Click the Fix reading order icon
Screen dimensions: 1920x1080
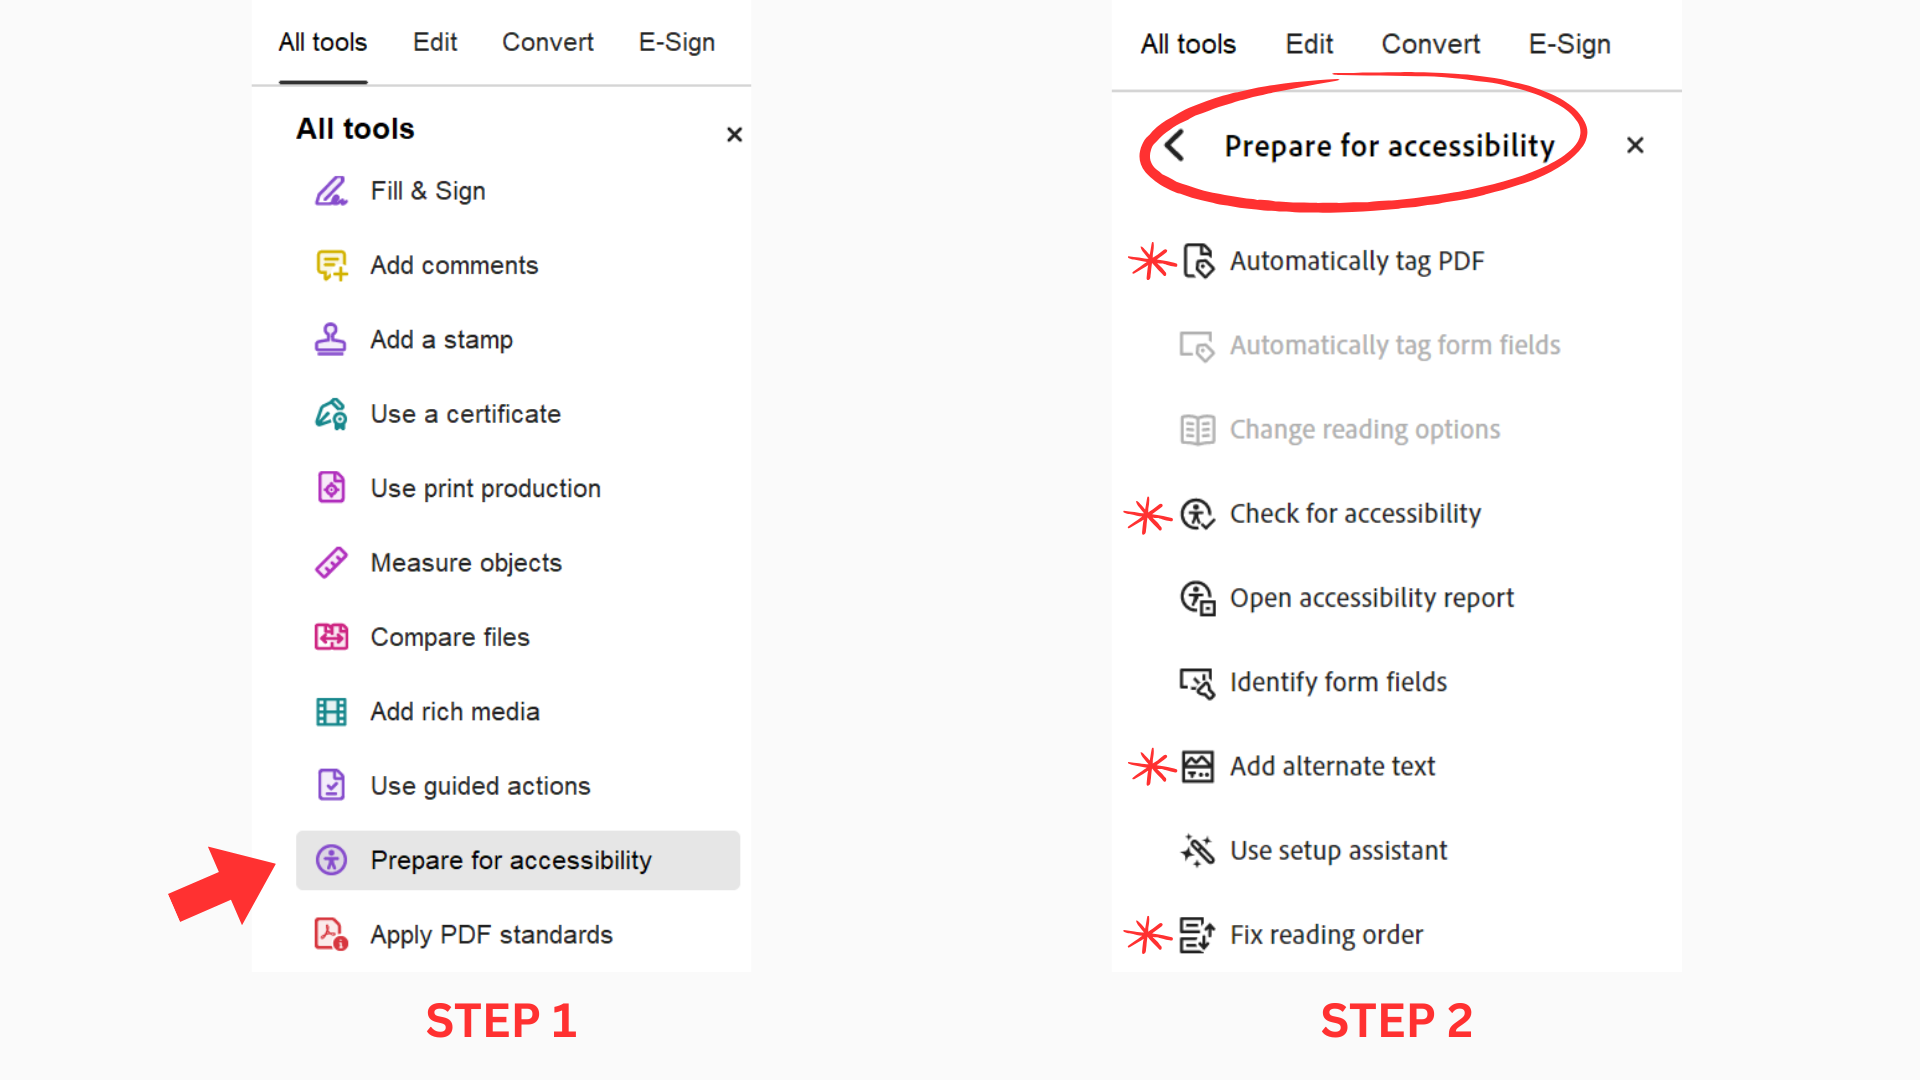coord(1197,935)
